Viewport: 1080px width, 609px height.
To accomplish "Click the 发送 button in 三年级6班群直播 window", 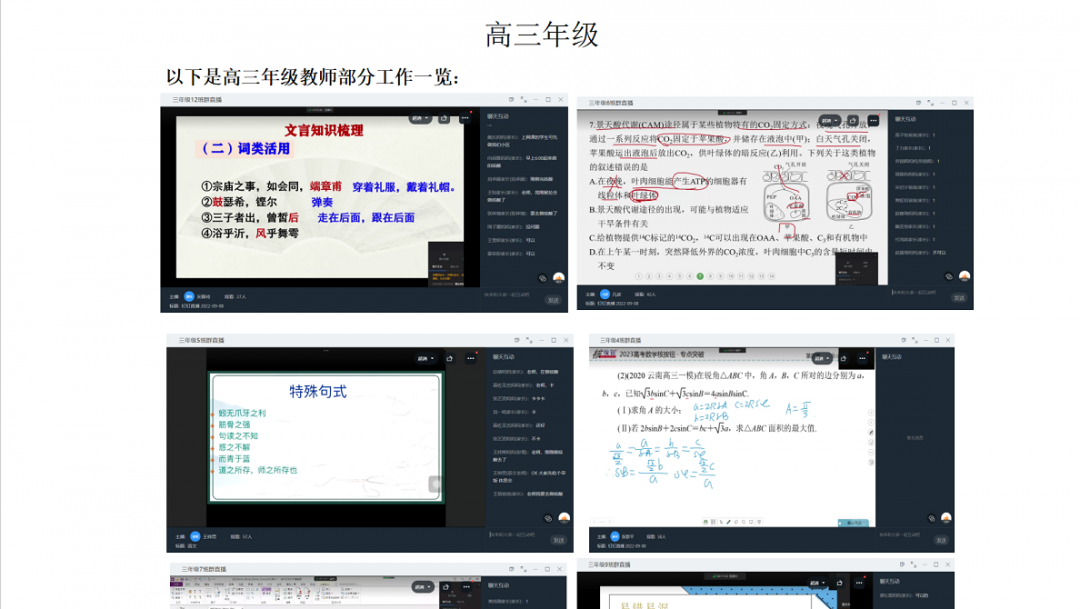I will pos(959,298).
